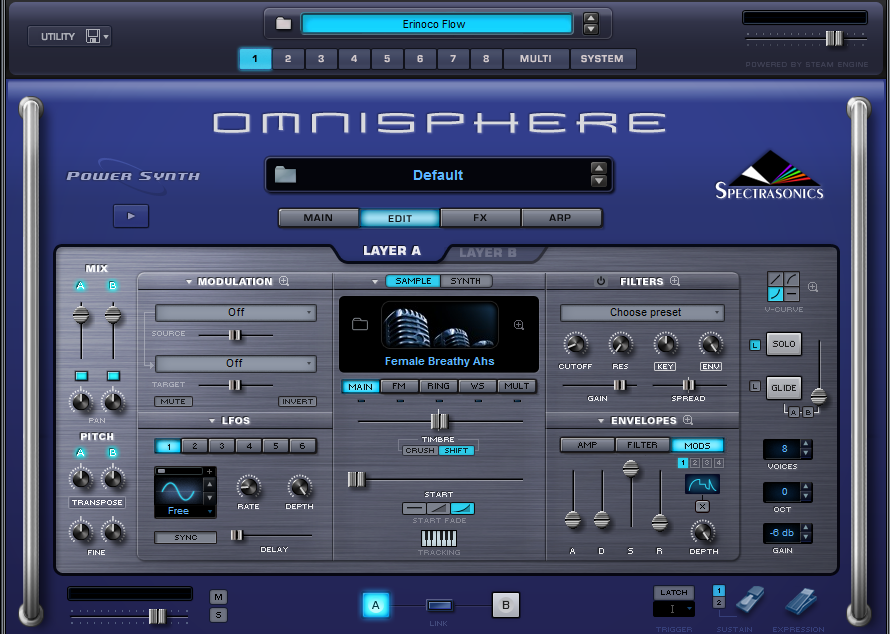Screen dimensions: 890x634
Task: Enable the Sync button for the LFO
Action: (185, 538)
